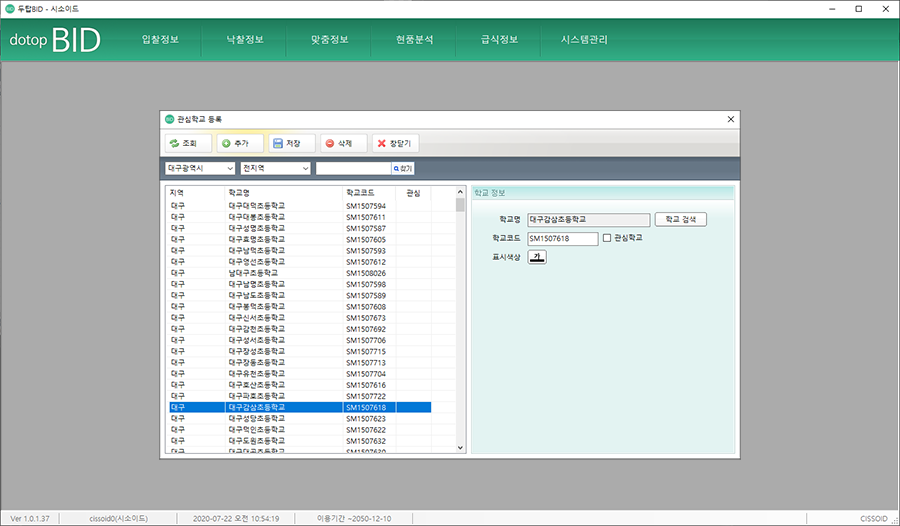
Task: Click the 저장 (save) disk button
Action: [x=291, y=144]
